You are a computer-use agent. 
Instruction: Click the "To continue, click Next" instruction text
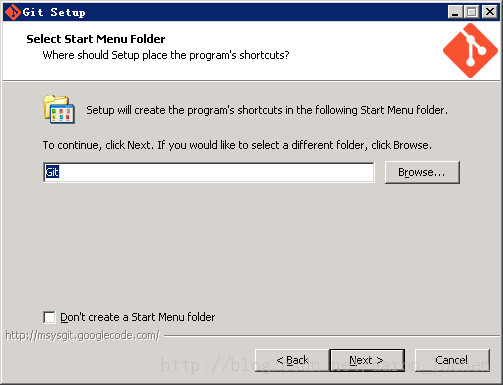click(x=237, y=145)
